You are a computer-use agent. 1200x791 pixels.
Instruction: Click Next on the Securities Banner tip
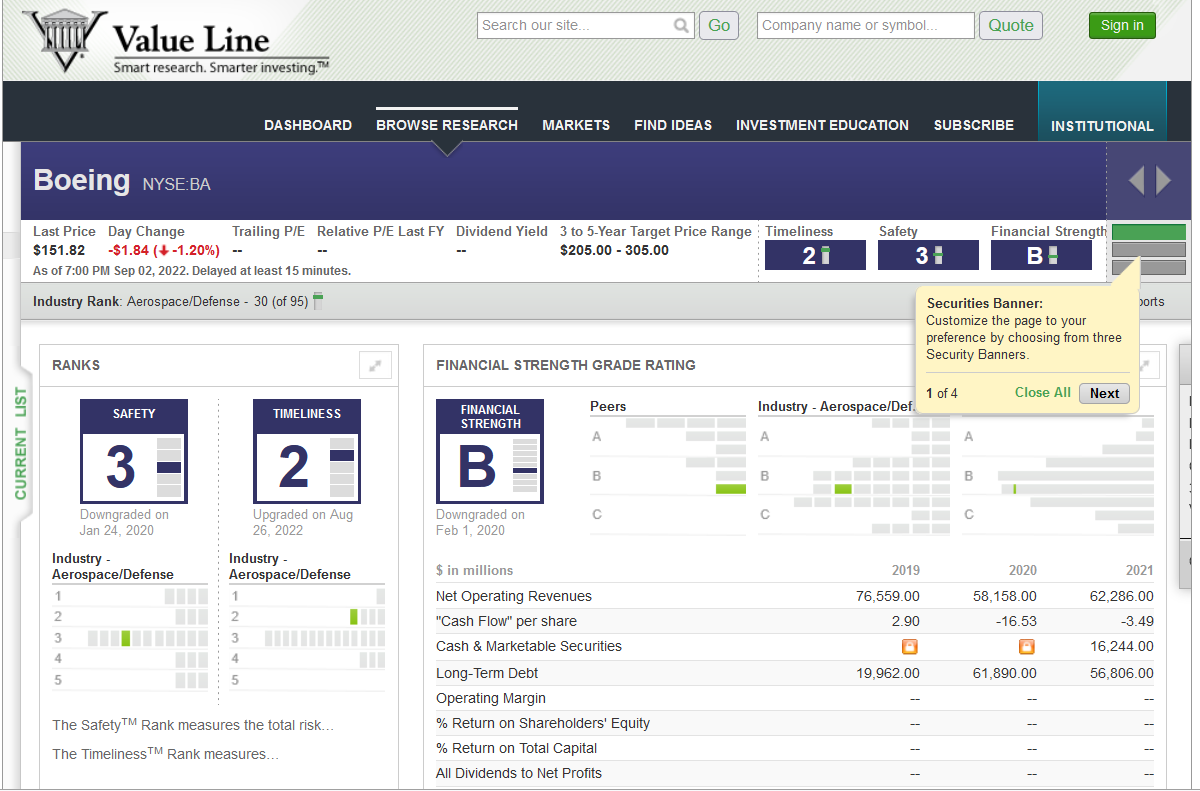coord(1104,393)
